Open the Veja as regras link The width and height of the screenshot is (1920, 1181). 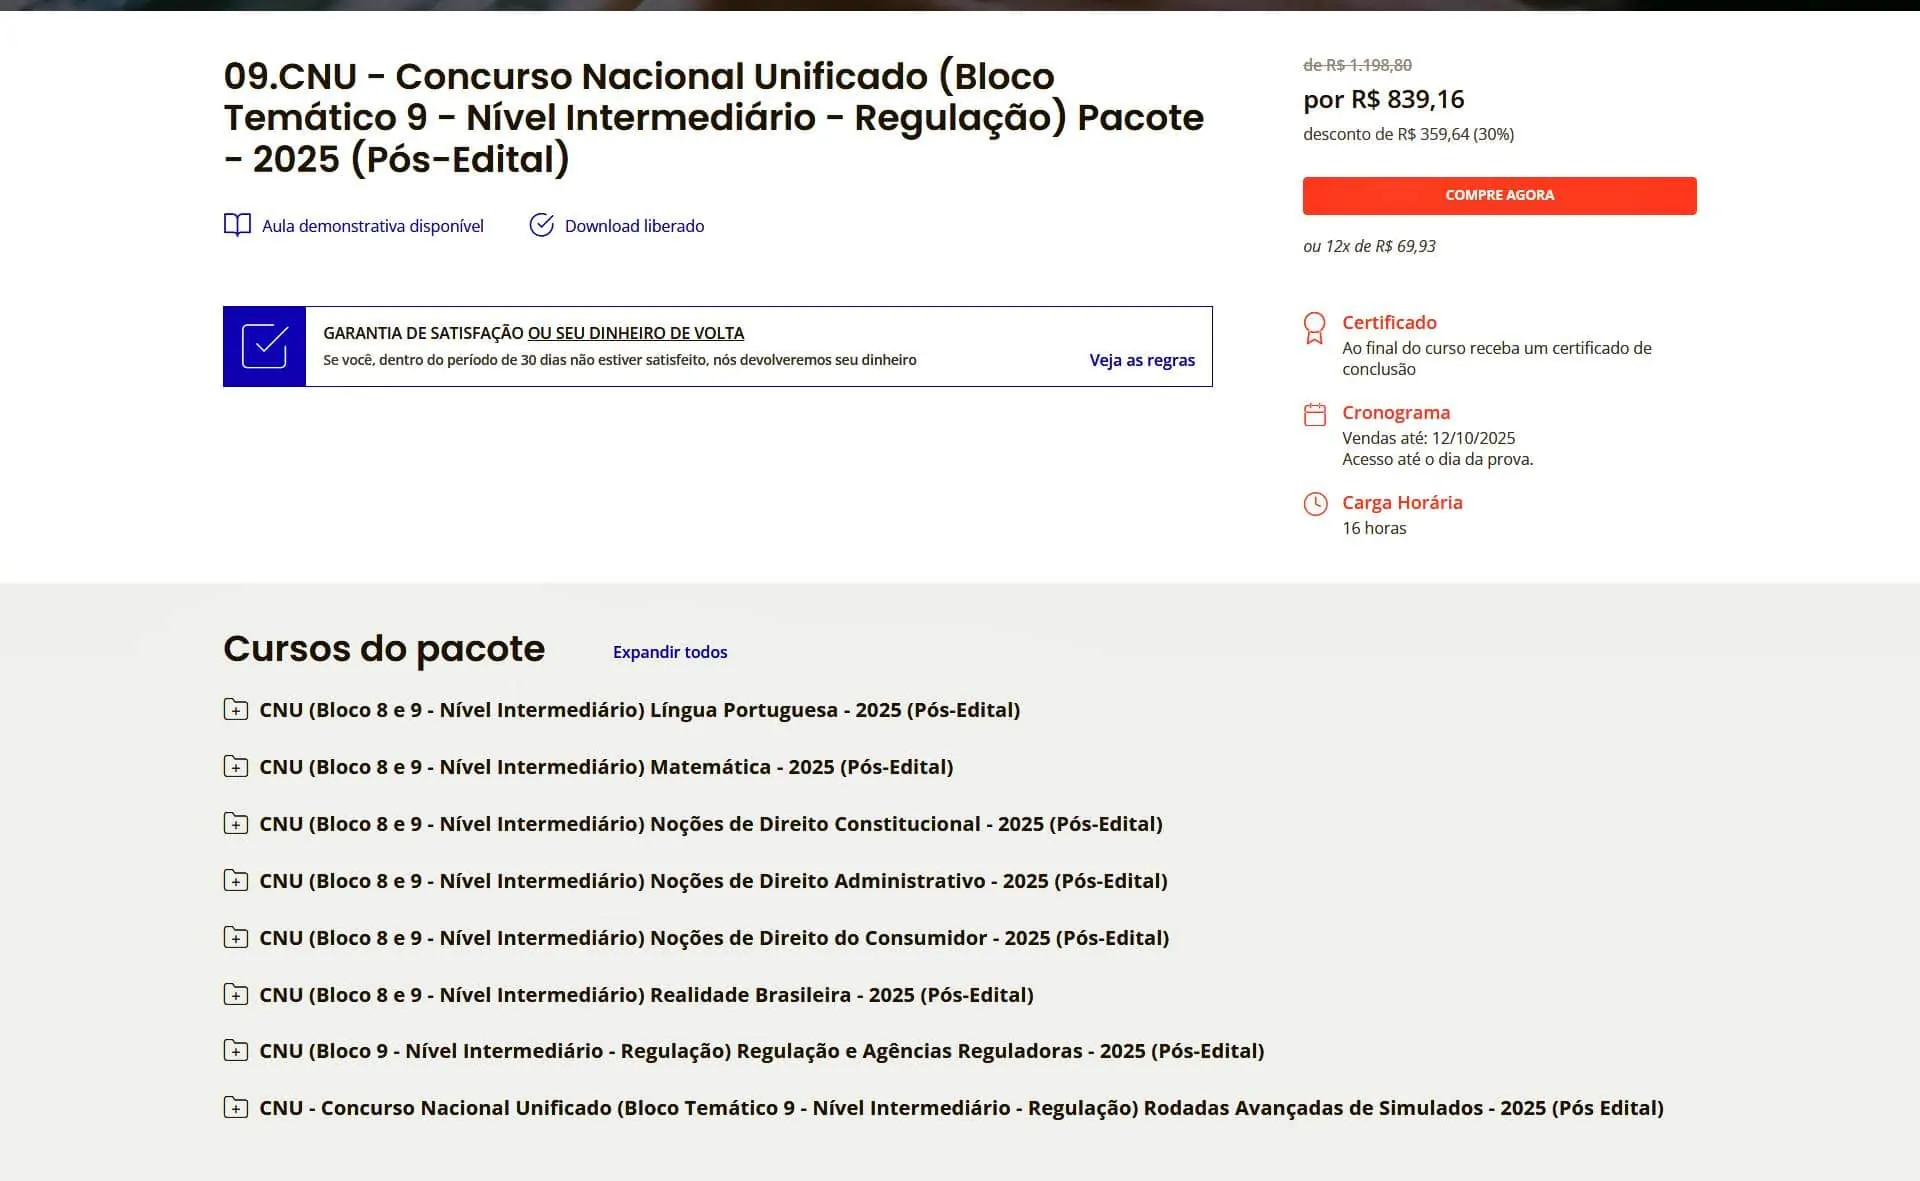(x=1142, y=360)
